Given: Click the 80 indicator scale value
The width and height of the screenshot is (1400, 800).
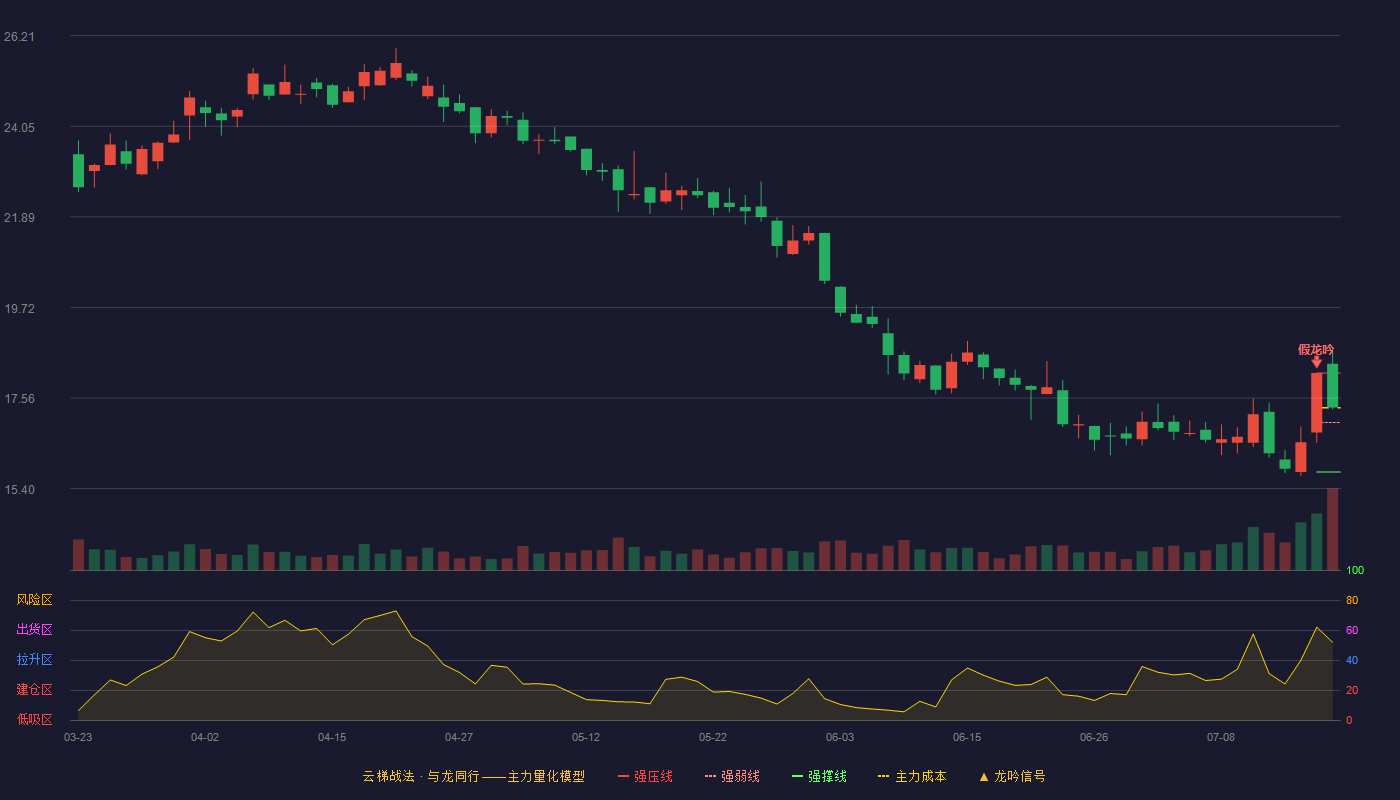Looking at the screenshot, I should tap(1352, 600).
